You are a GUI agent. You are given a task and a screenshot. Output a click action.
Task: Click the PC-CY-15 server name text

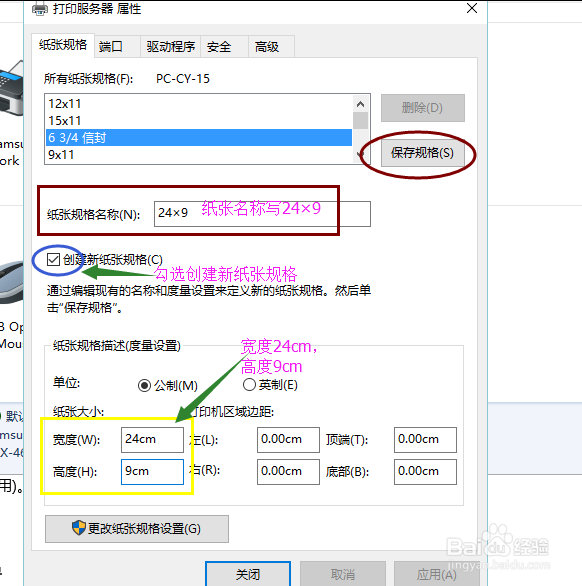tap(183, 78)
